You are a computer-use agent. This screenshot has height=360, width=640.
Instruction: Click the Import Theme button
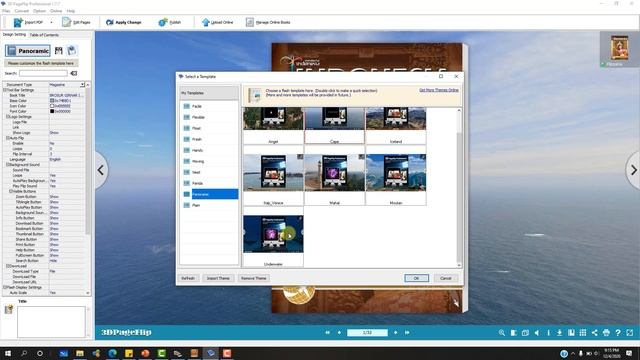pyautogui.click(x=218, y=278)
